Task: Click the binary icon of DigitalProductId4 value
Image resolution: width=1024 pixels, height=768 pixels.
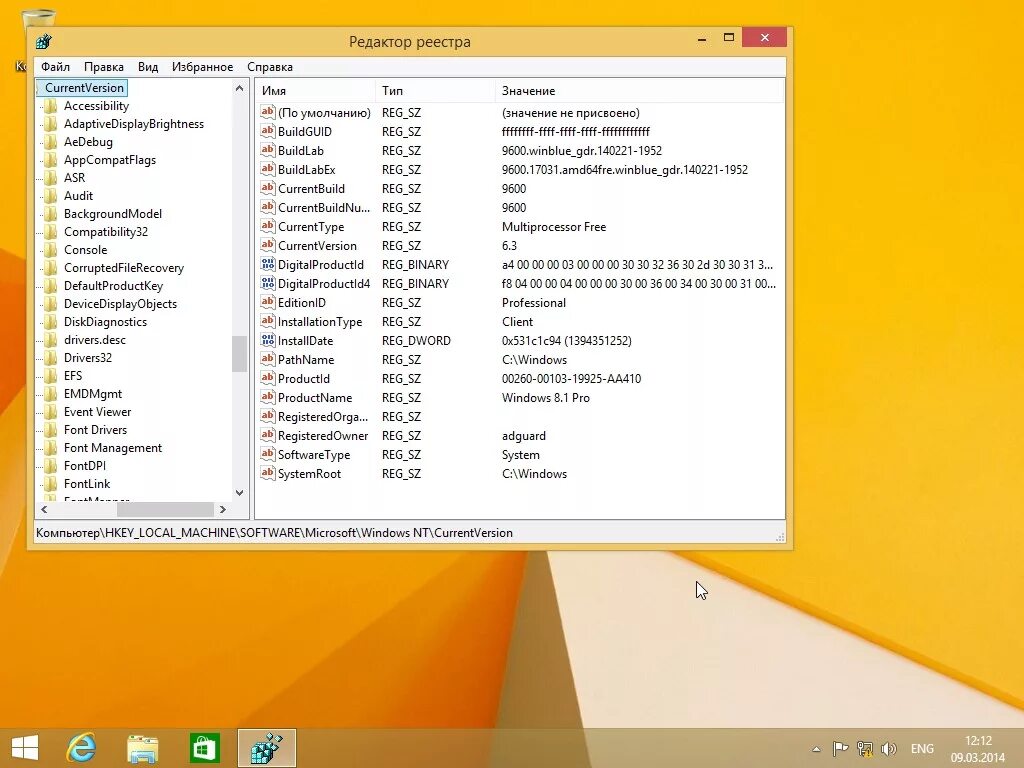Action: click(268, 283)
